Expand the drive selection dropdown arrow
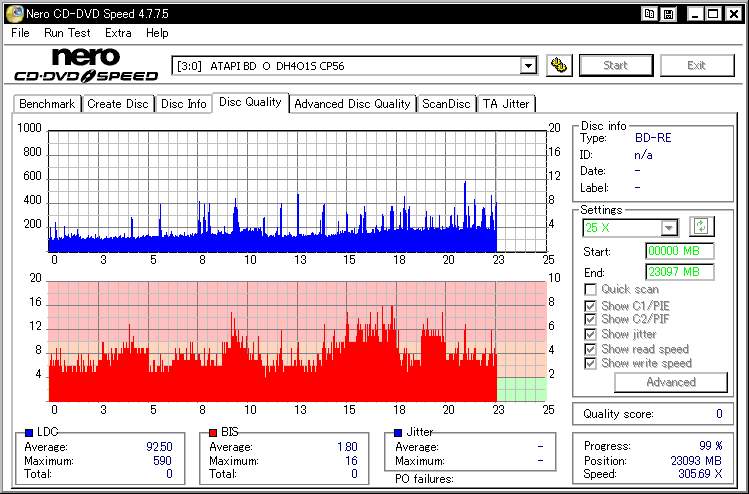 coord(528,65)
